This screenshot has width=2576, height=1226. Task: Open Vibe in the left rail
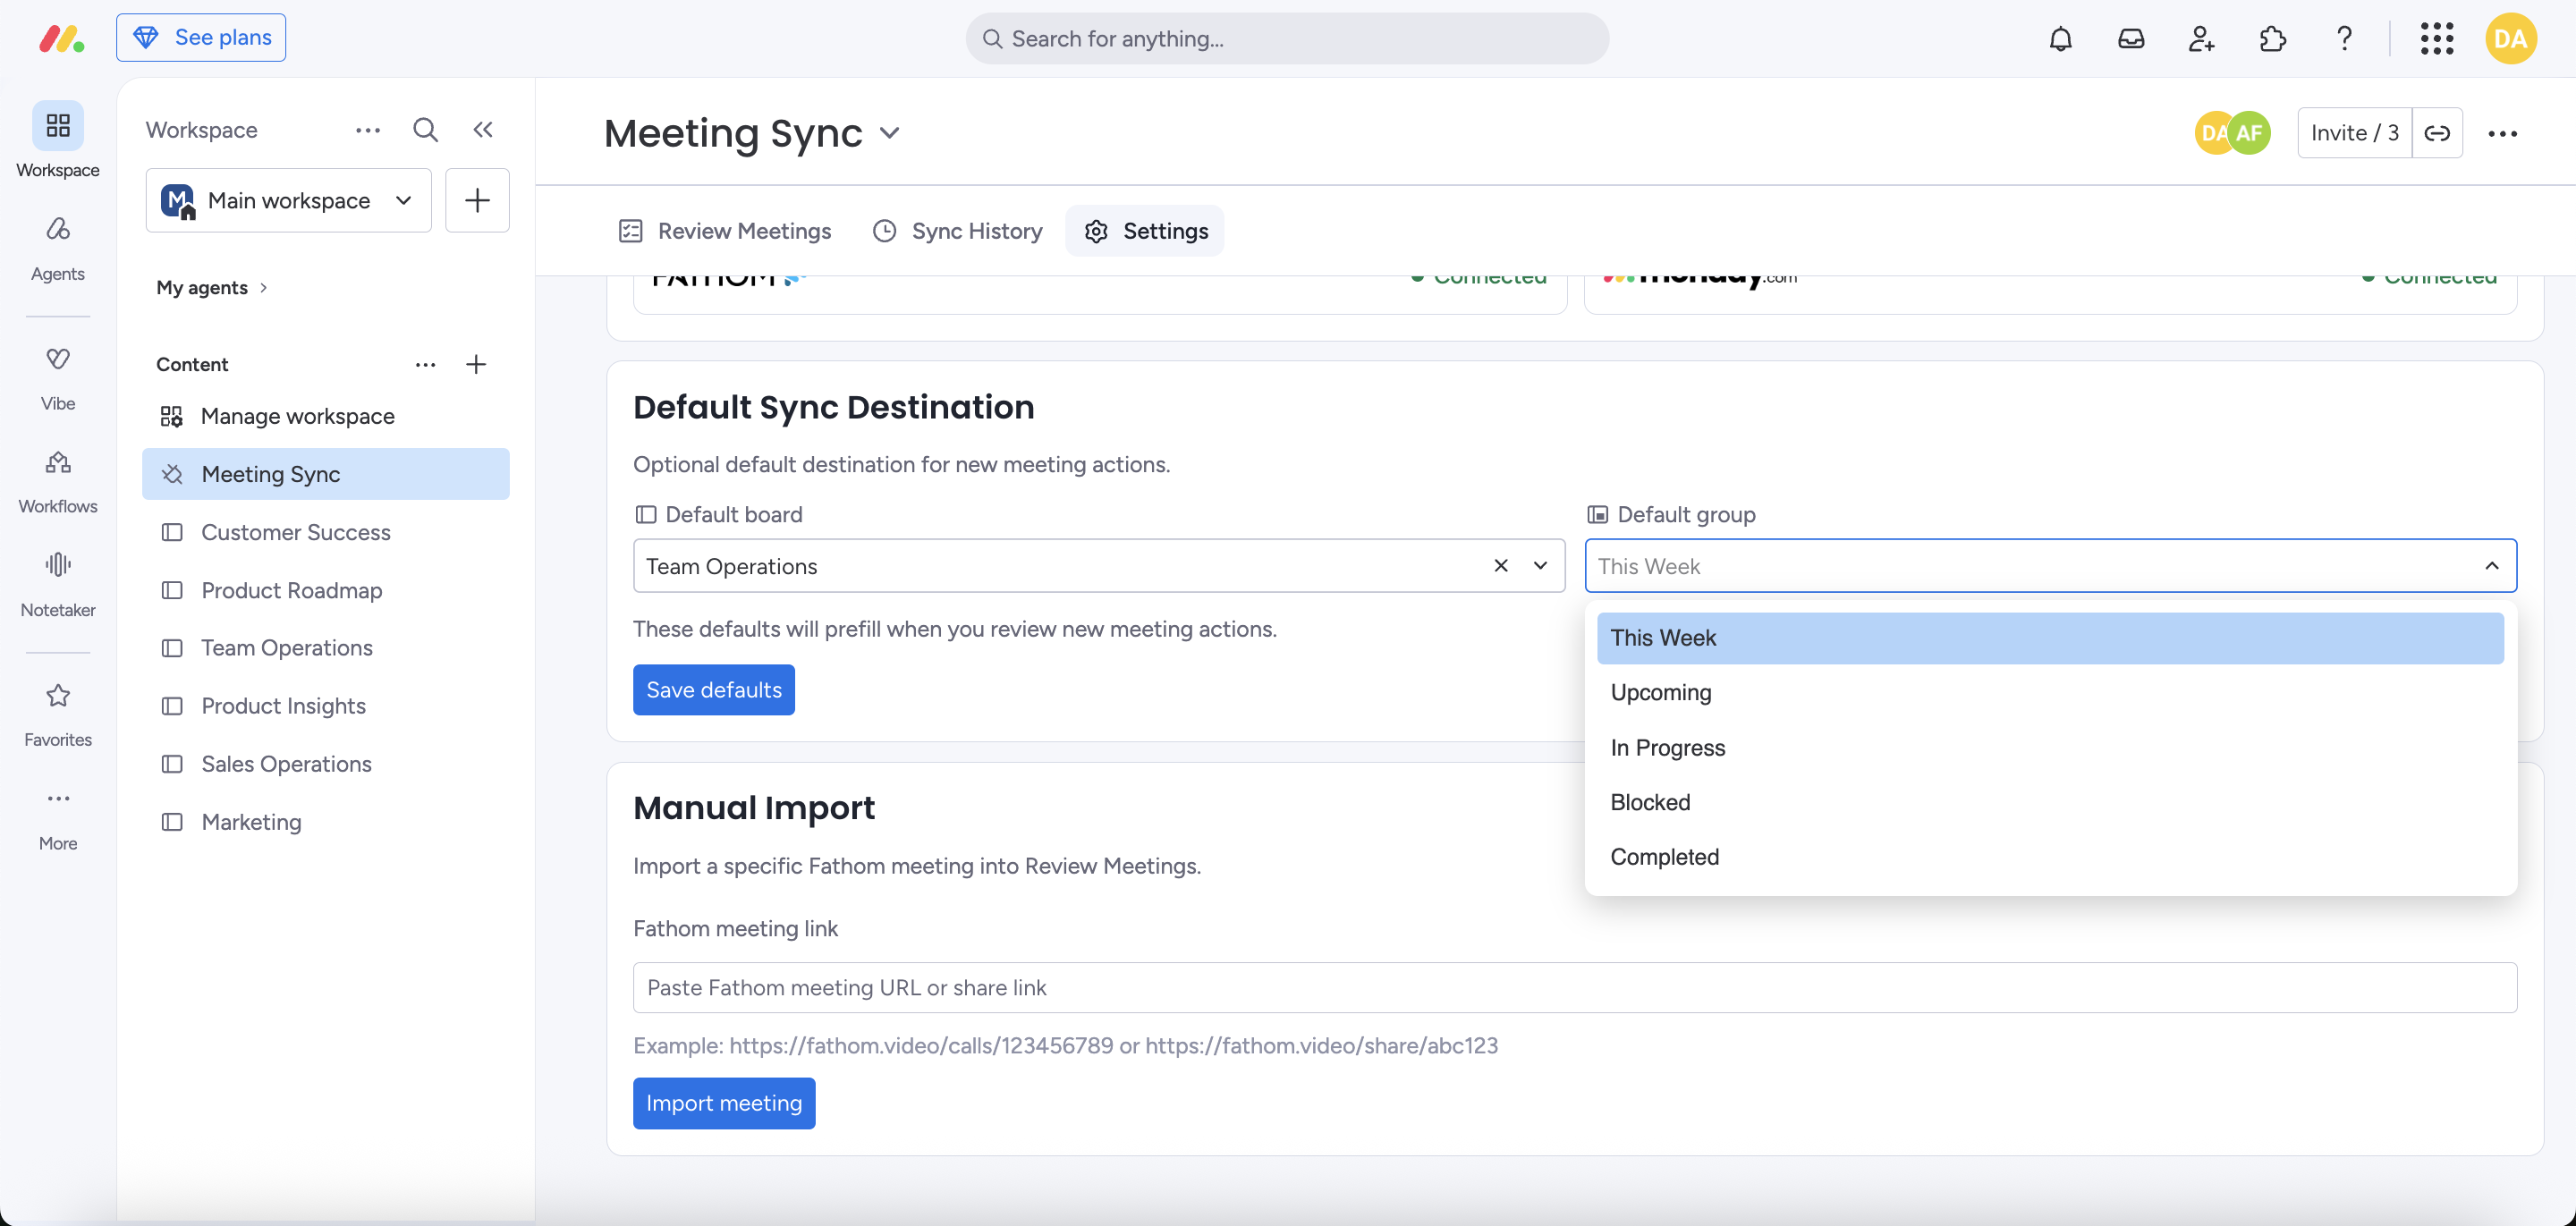pyautogui.click(x=57, y=378)
